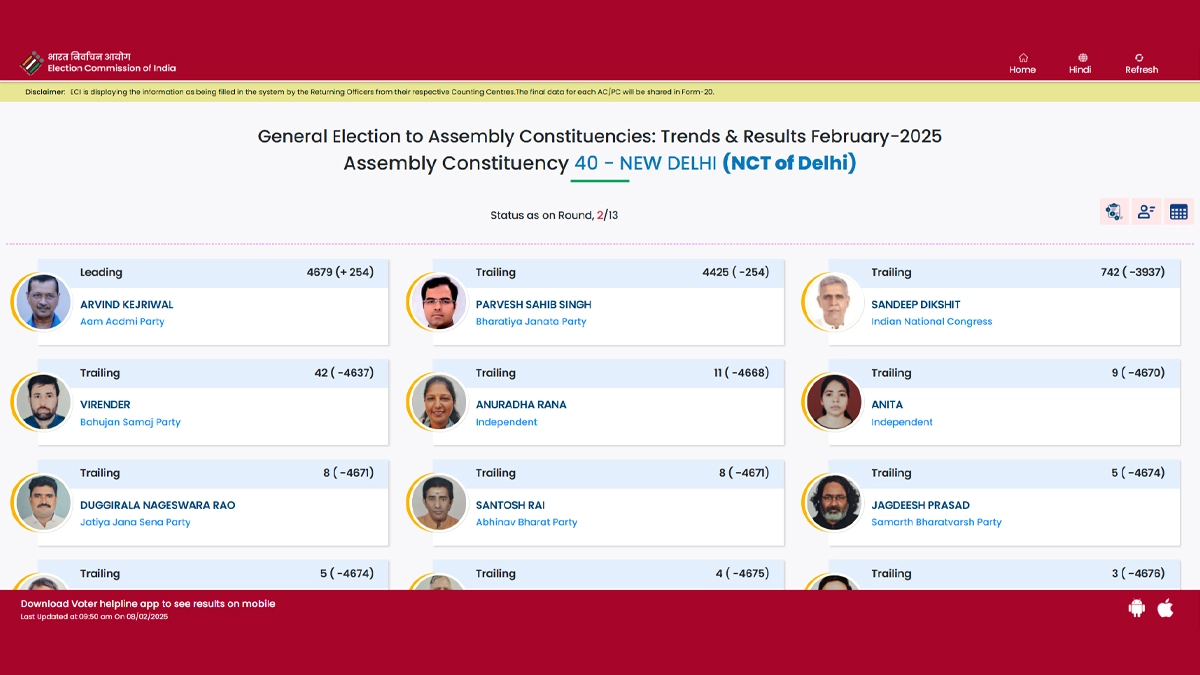Open the Apple app download icon
The image size is (1200, 675).
[1165, 608]
